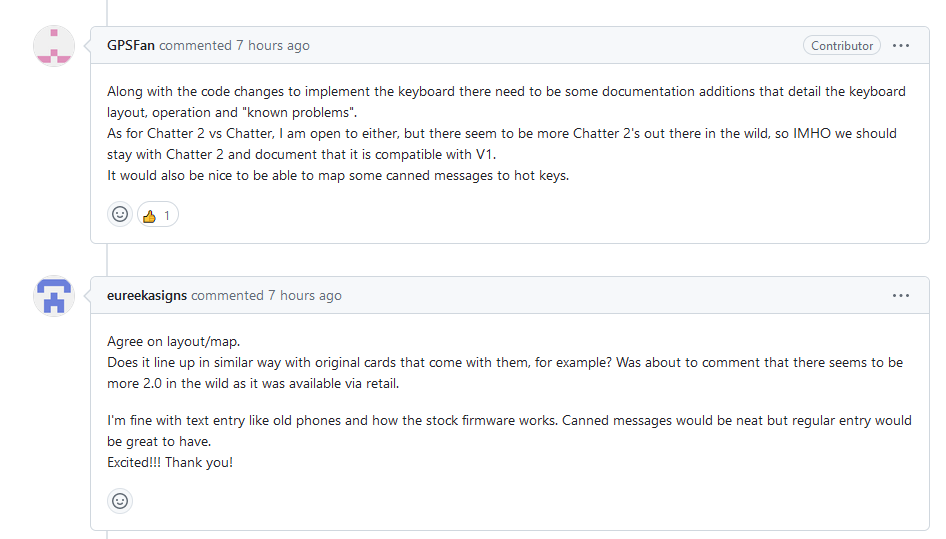Click the "Excited!!! Thank you!" line
This screenshot has height=539, width=946.
(x=170, y=463)
